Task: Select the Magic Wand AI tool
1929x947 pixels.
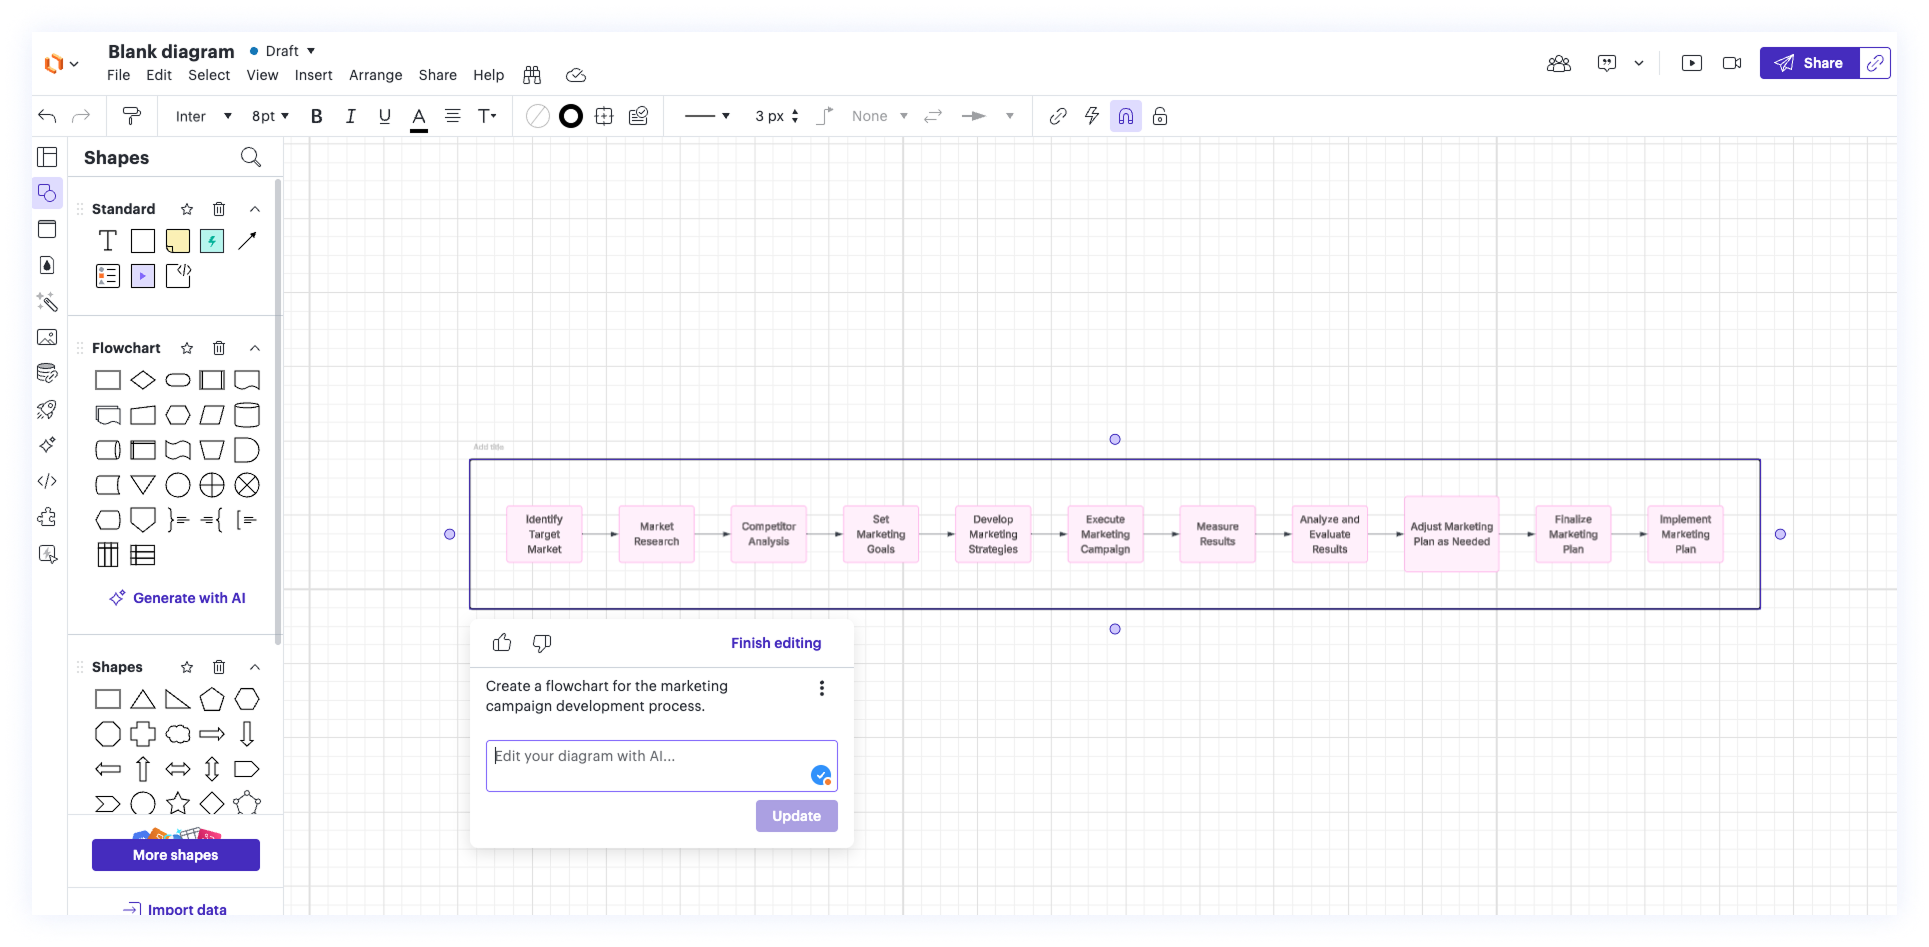Action: tap(47, 302)
